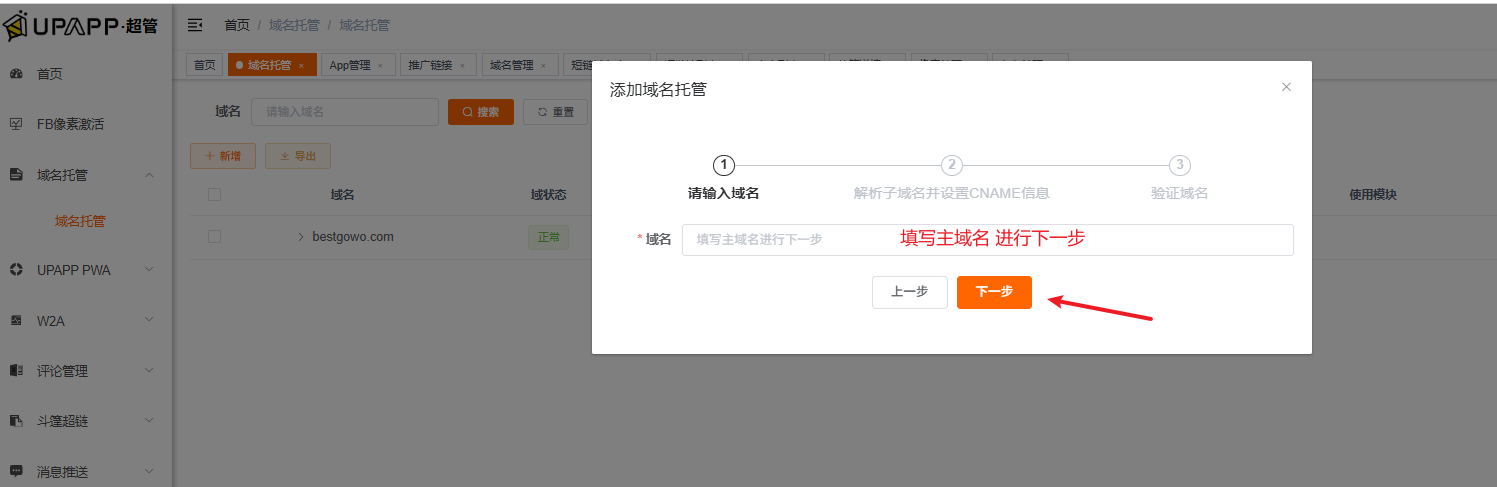Open 首页 in the sidebar menu
The height and width of the screenshot is (487, 1497).
click(50, 74)
